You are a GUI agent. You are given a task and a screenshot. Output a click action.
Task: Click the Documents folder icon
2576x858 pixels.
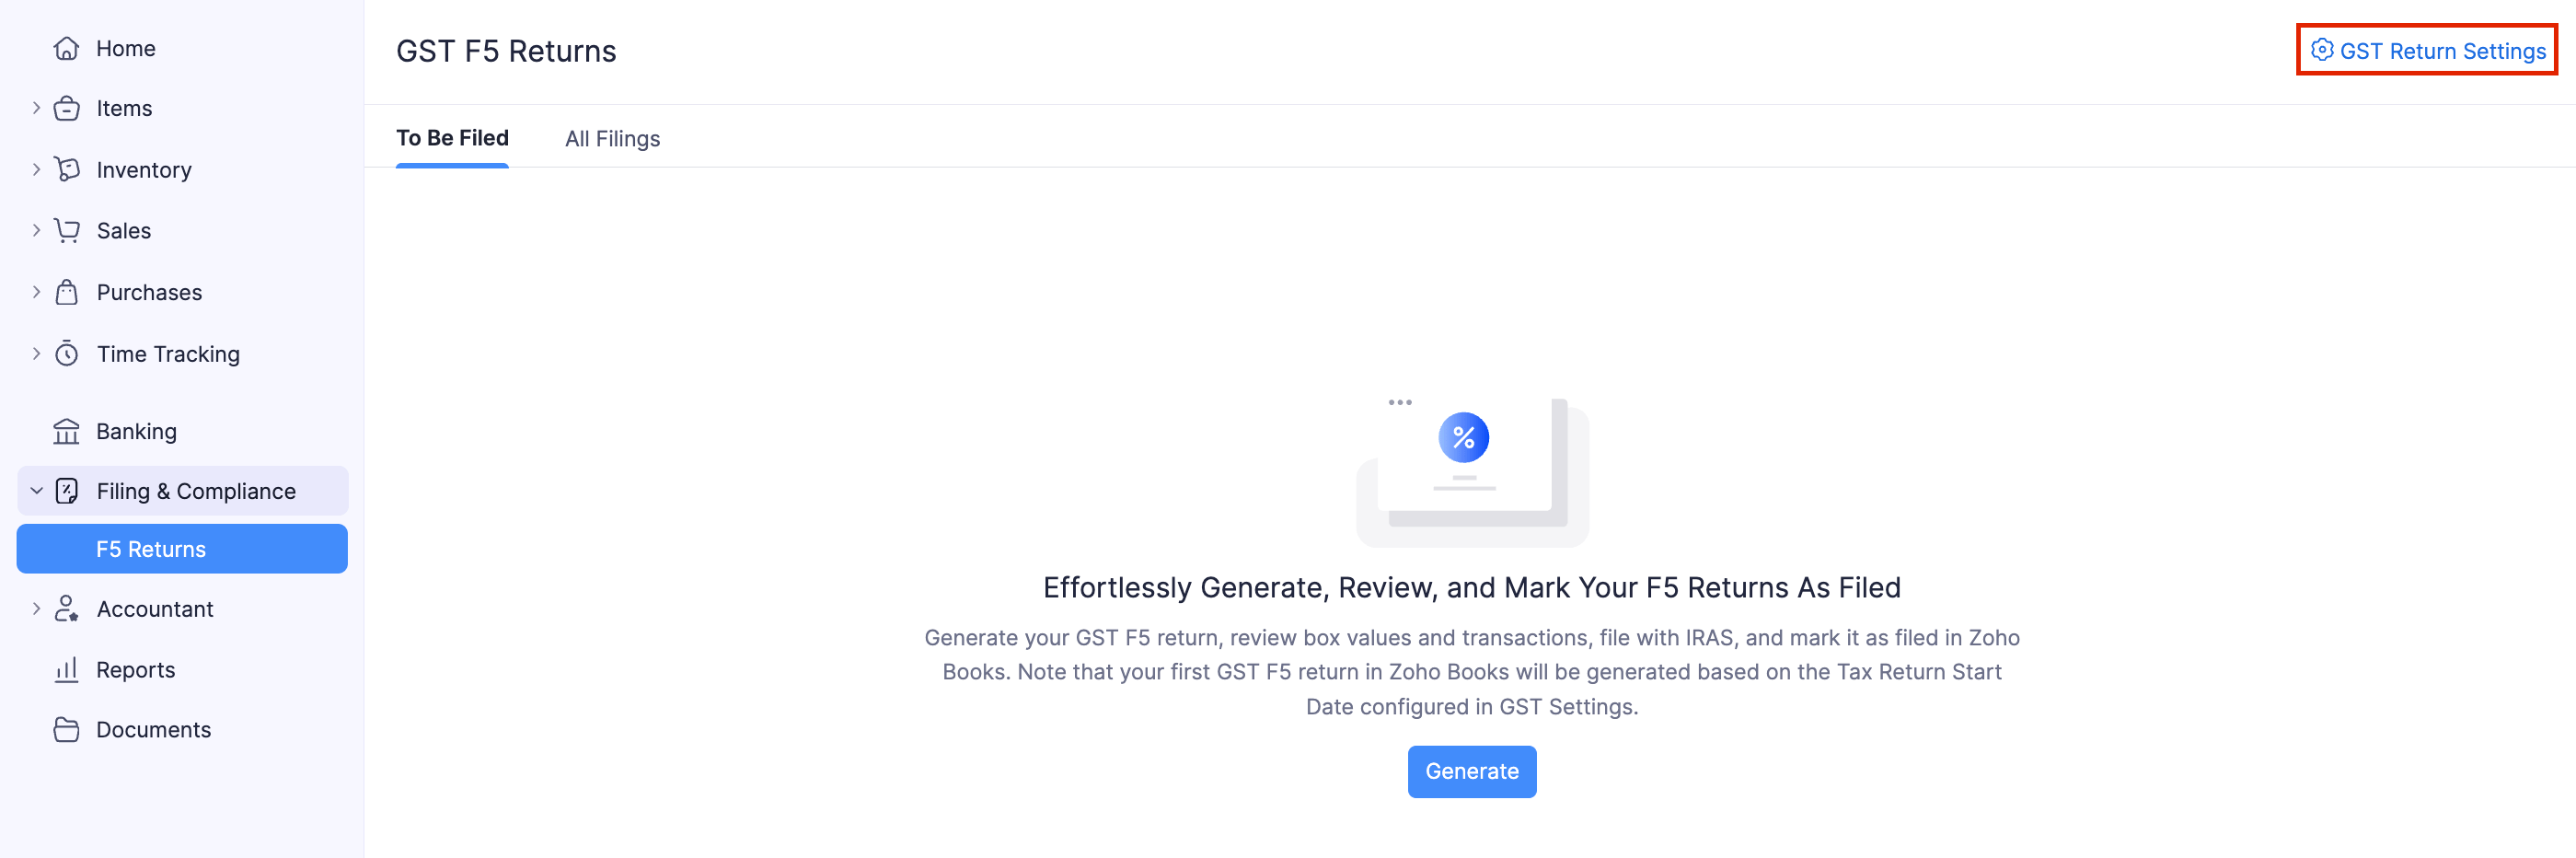point(66,730)
